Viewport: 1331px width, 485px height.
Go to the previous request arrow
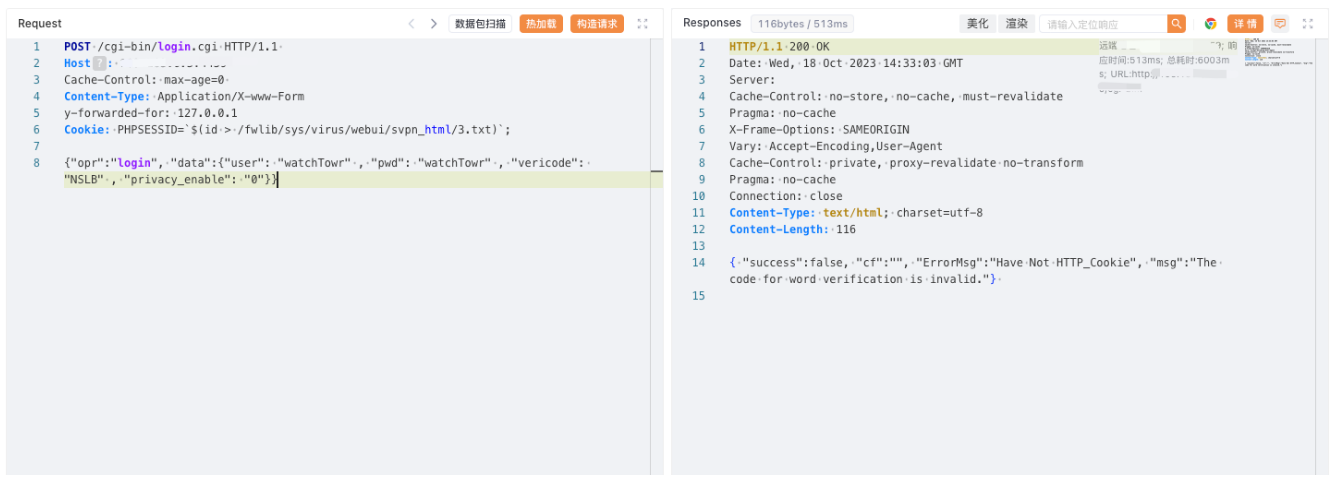tap(411, 24)
